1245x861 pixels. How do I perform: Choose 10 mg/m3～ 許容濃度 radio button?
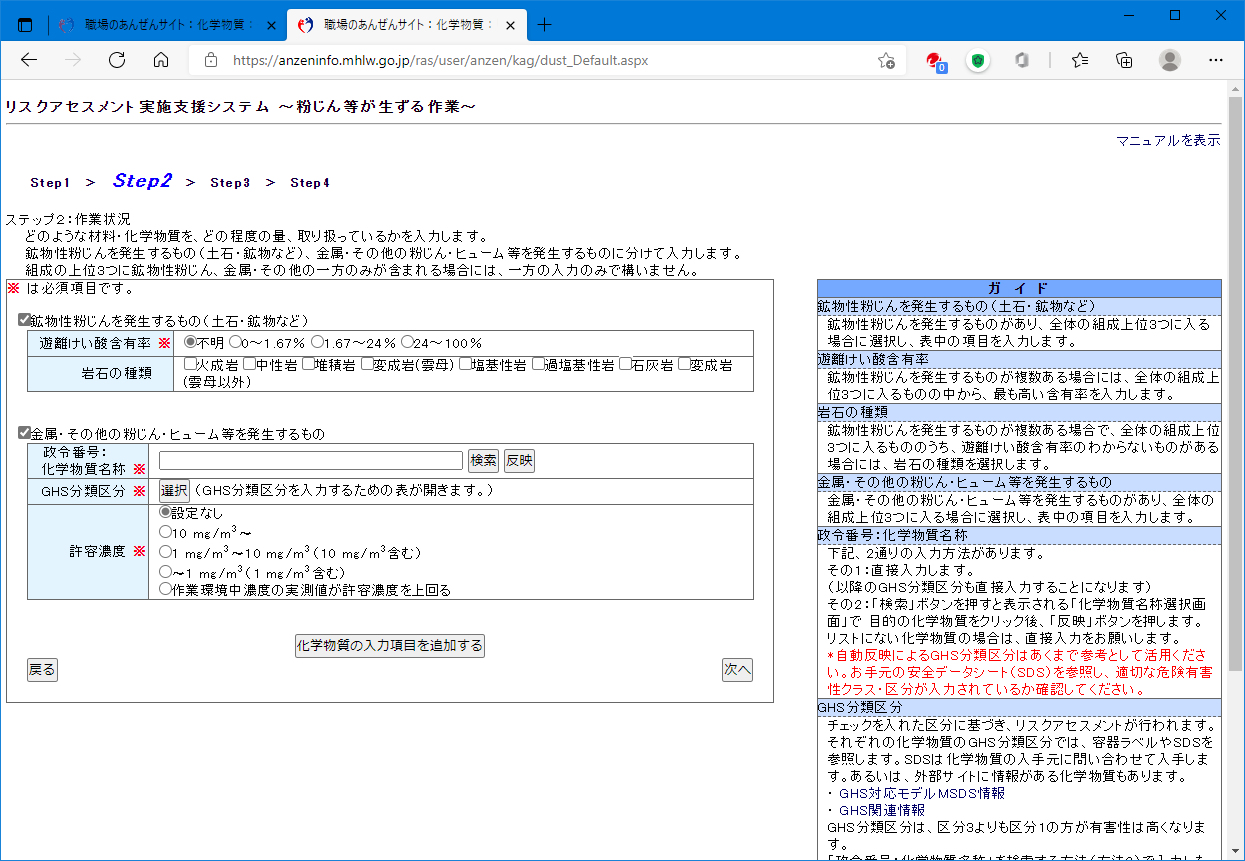tap(166, 532)
